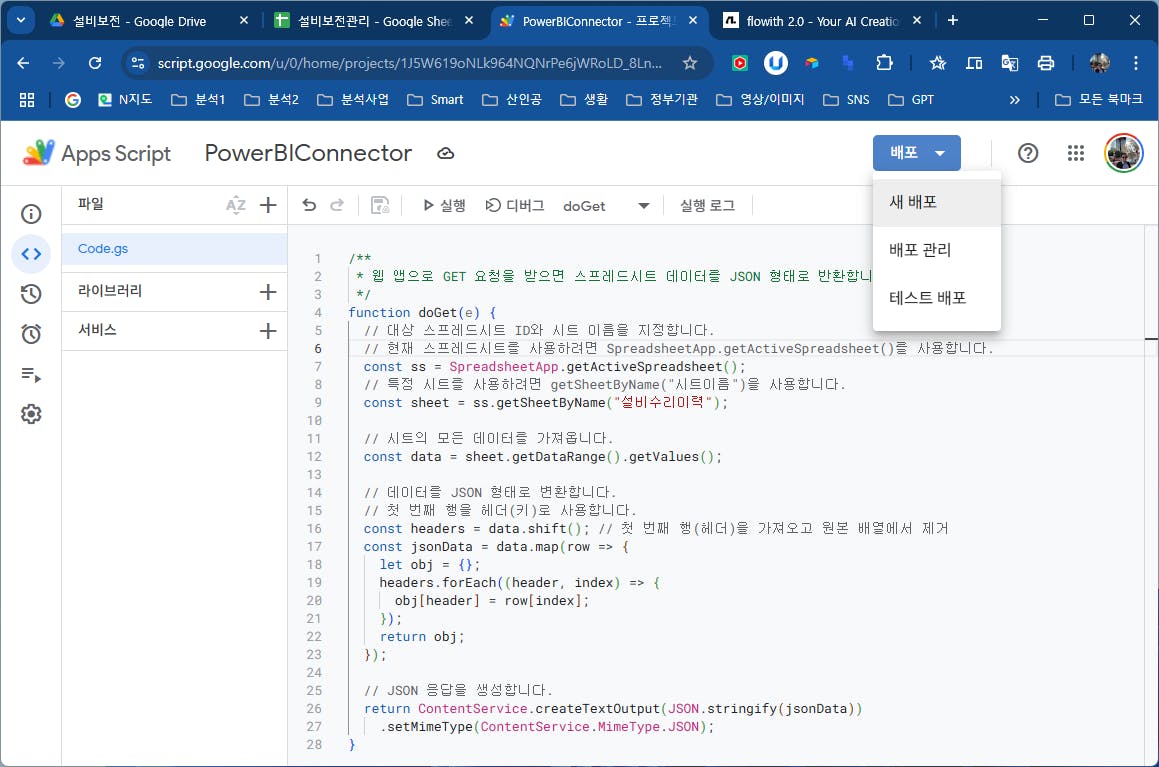
Task: Open the Chrome profile picture in the browser toolbar
Action: tap(1099, 63)
